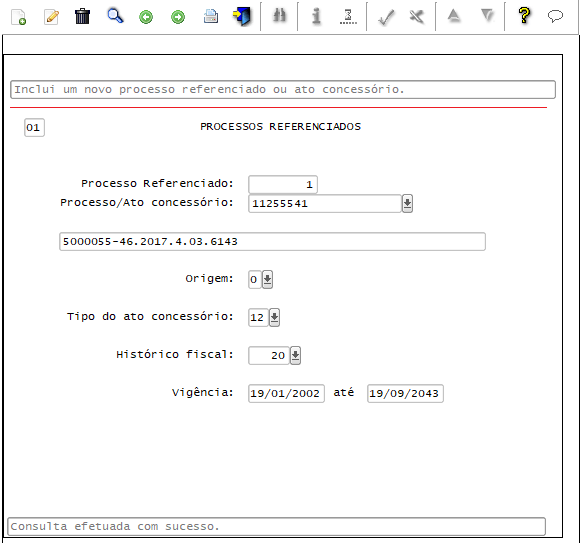Image resolution: width=584 pixels, height=545 pixels.
Task: Click the 'Vigência:' label
Action: [203, 393]
